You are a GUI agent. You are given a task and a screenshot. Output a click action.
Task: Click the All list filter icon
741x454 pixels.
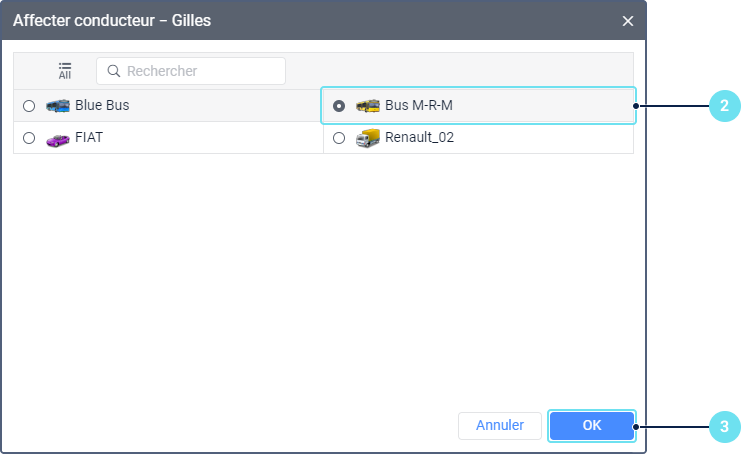pos(65,71)
